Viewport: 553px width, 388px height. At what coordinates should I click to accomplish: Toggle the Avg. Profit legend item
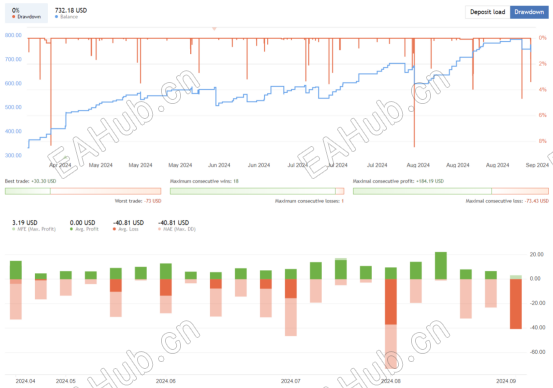click(x=84, y=229)
